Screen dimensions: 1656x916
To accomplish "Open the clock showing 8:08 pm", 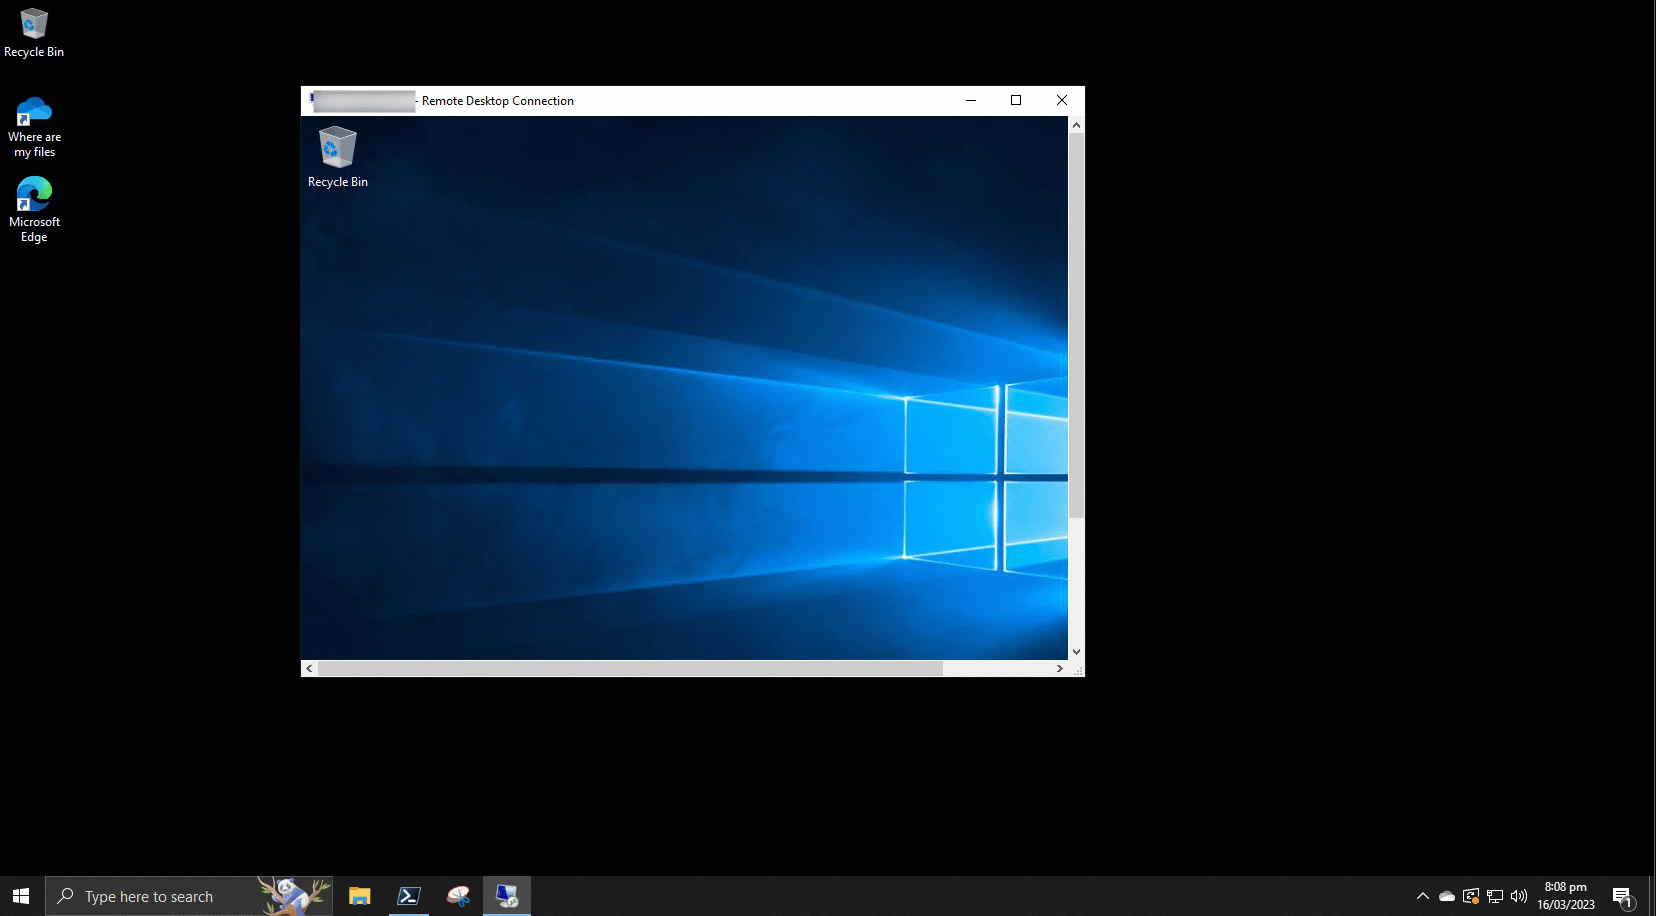I will coord(1566,896).
